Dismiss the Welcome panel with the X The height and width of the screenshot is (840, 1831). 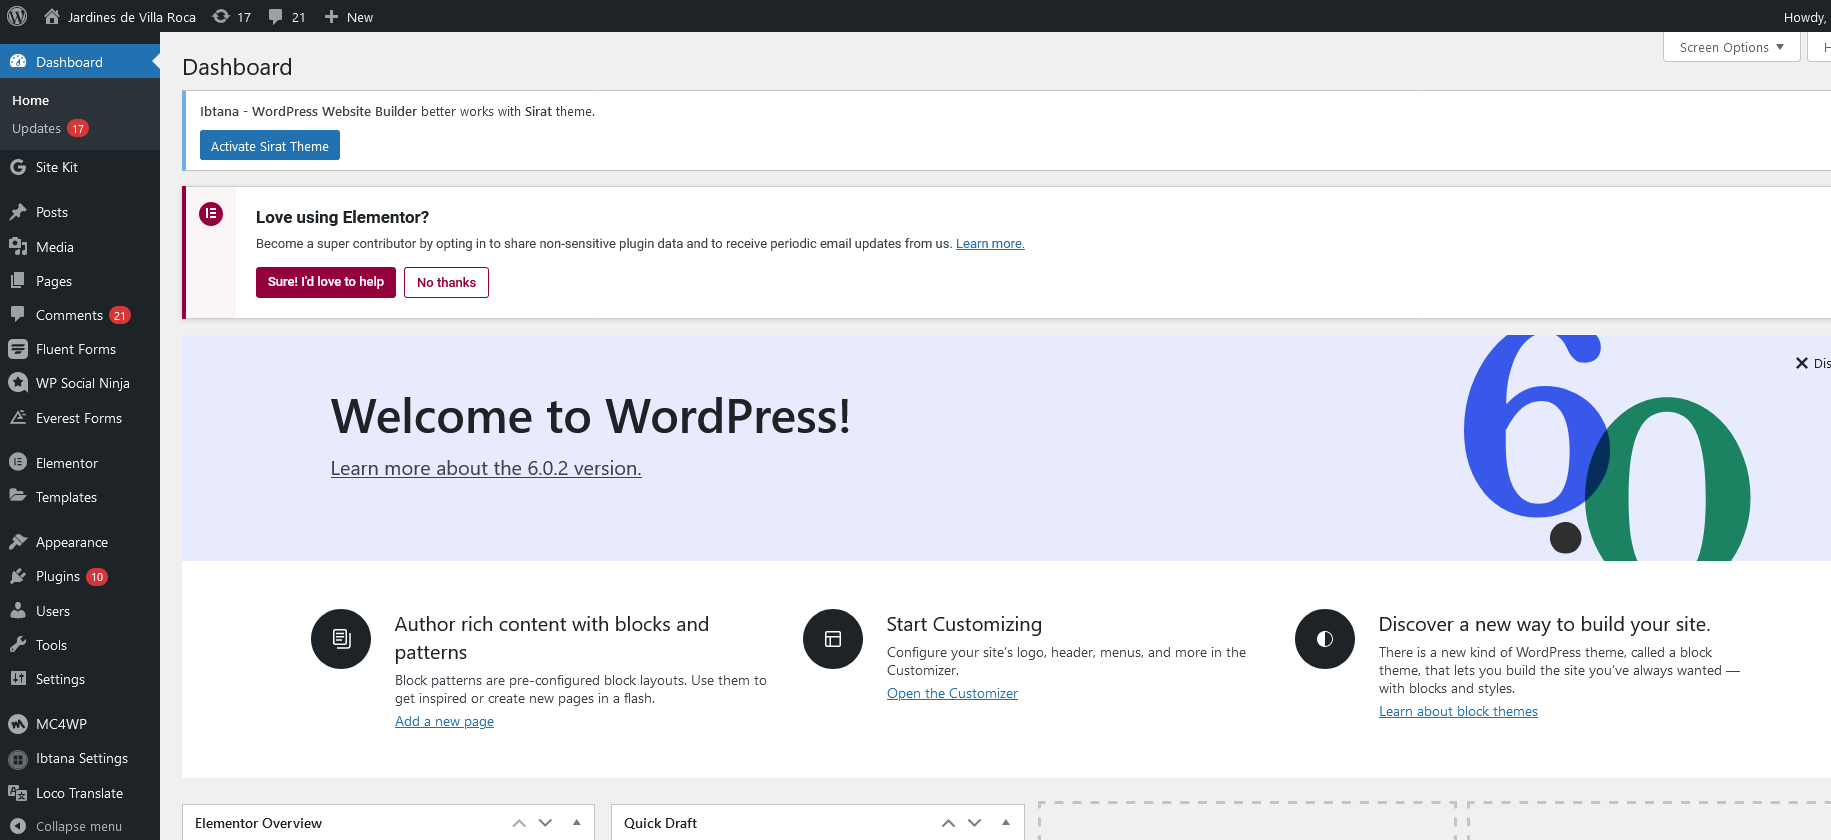(1802, 363)
